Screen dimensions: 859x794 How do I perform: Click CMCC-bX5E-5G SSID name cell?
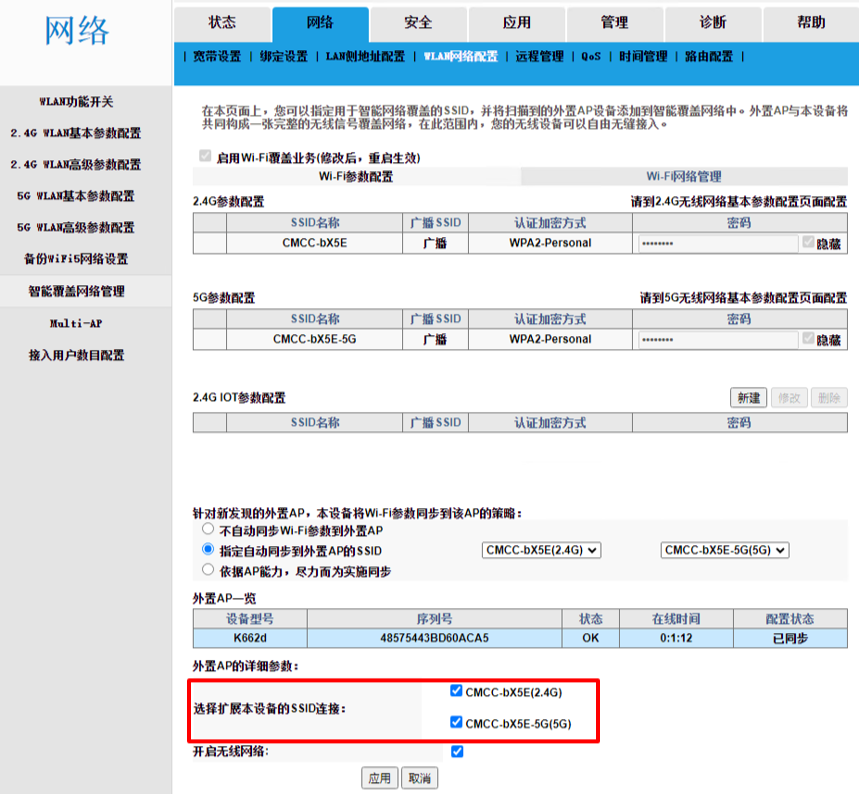(314, 339)
